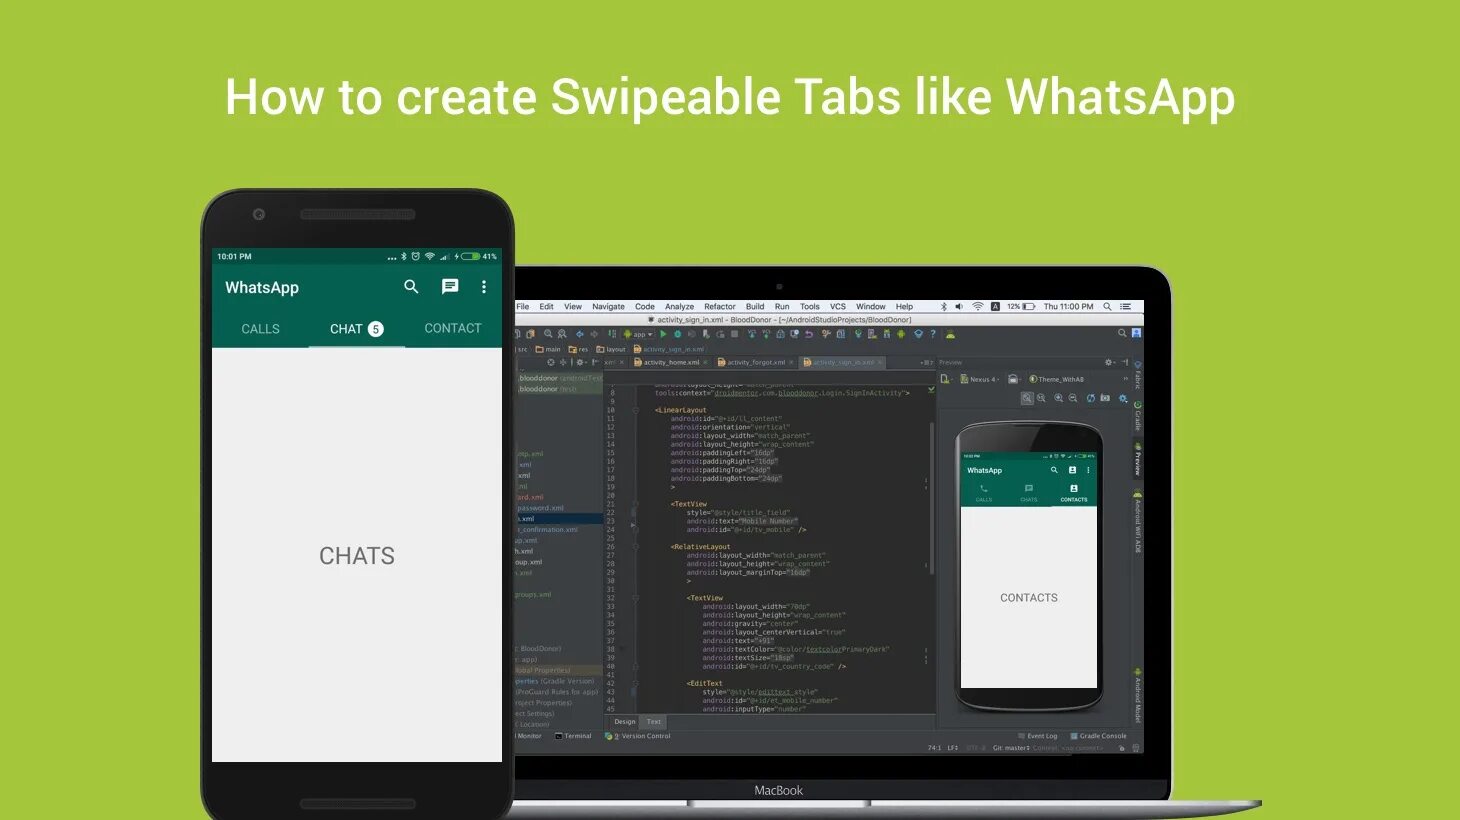Open the Gradle Console
Screen dimensions: 1460x820
[x=1098, y=736]
